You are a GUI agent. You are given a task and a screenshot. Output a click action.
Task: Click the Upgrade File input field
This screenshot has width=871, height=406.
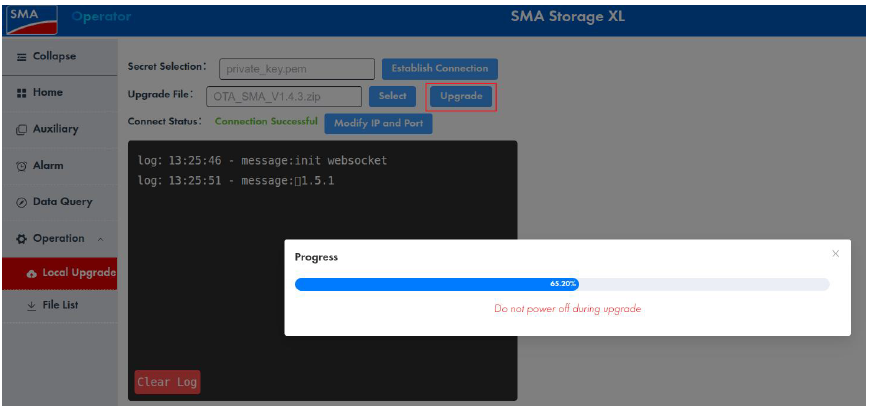point(284,96)
